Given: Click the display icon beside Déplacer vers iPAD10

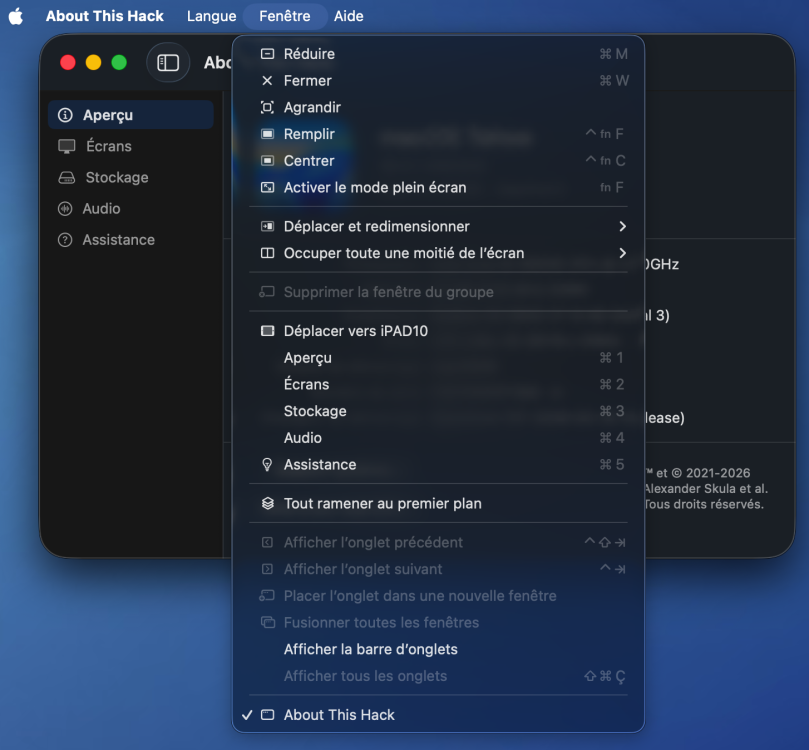Looking at the screenshot, I should (267, 331).
